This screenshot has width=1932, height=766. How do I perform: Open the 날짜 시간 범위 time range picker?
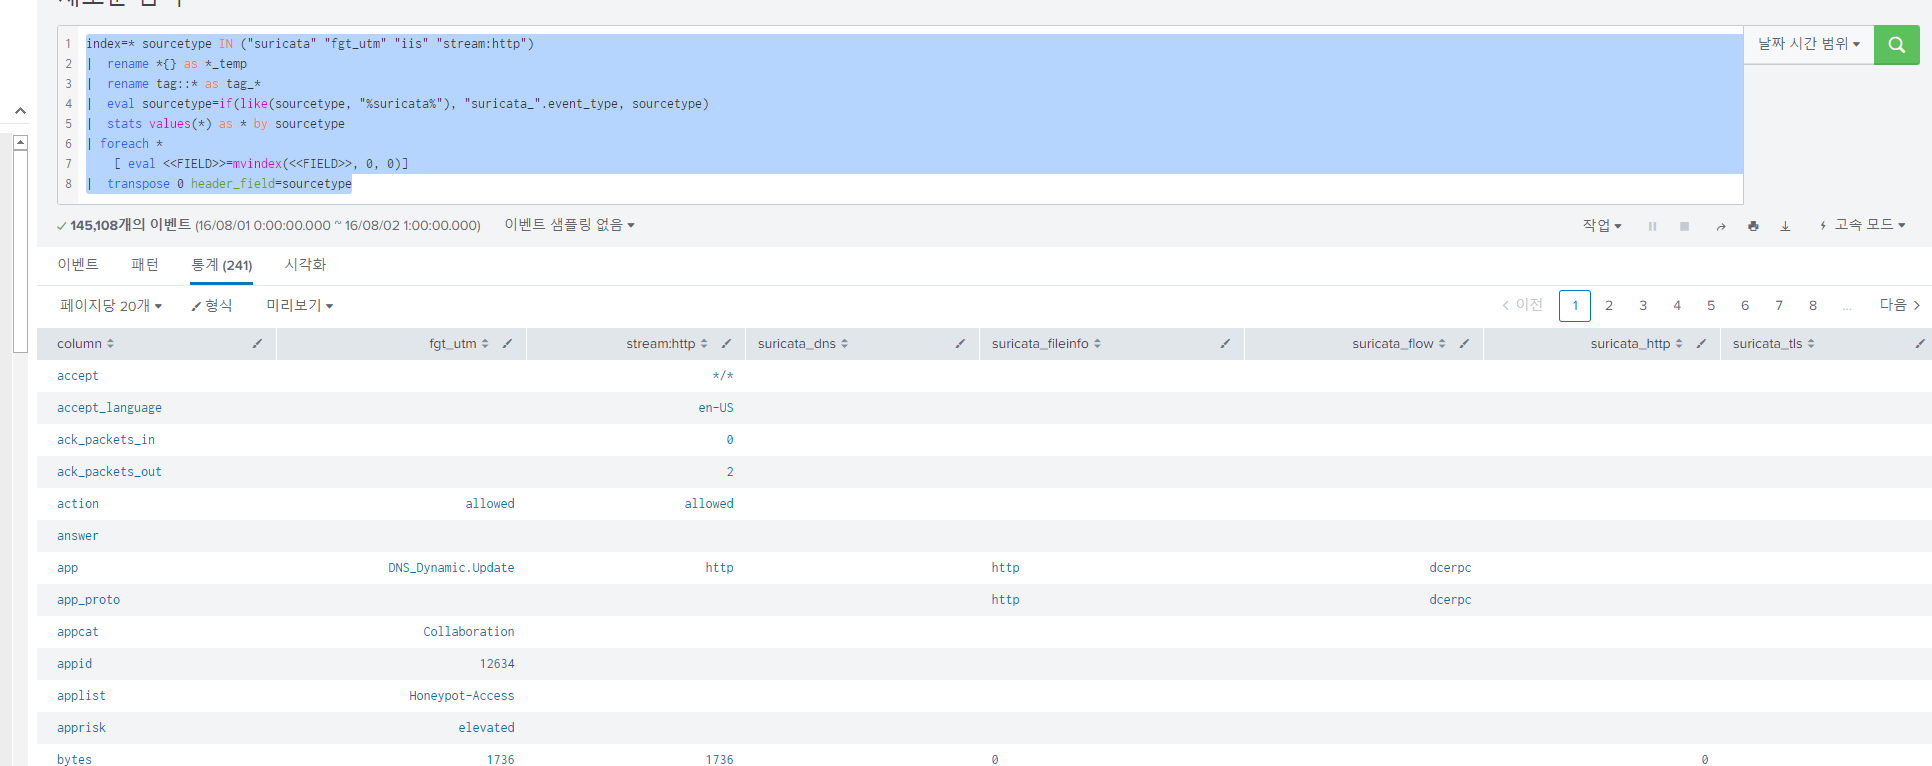pos(1809,44)
